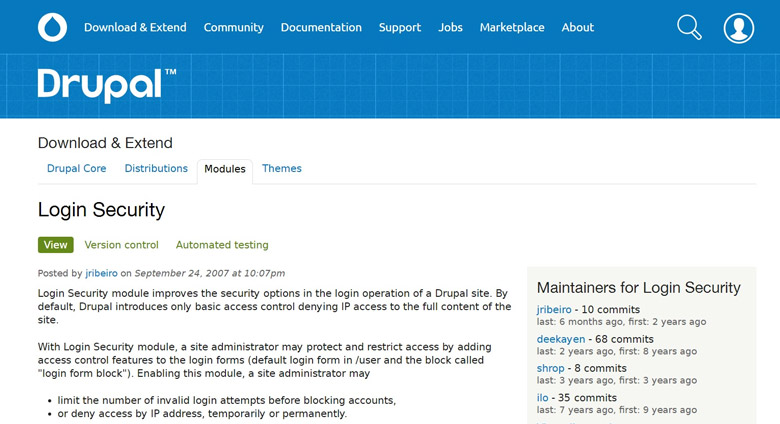The width and height of the screenshot is (780, 424).
Task: Click the green View button
Action: (x=56, y=245)
